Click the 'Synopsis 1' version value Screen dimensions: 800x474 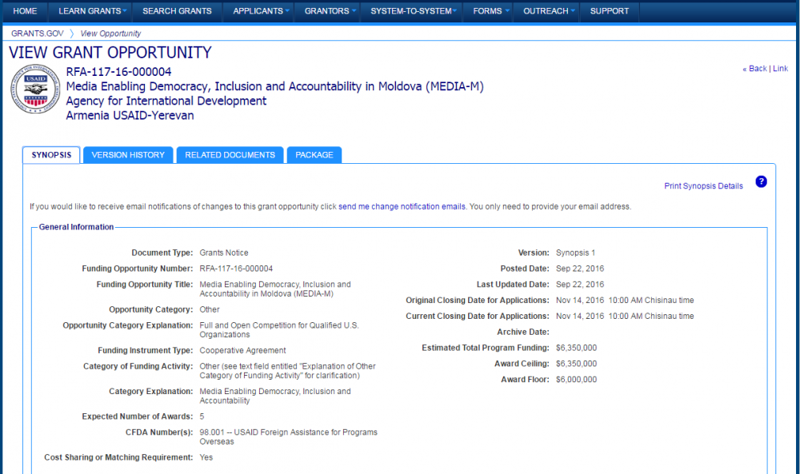tap(576, 253)
